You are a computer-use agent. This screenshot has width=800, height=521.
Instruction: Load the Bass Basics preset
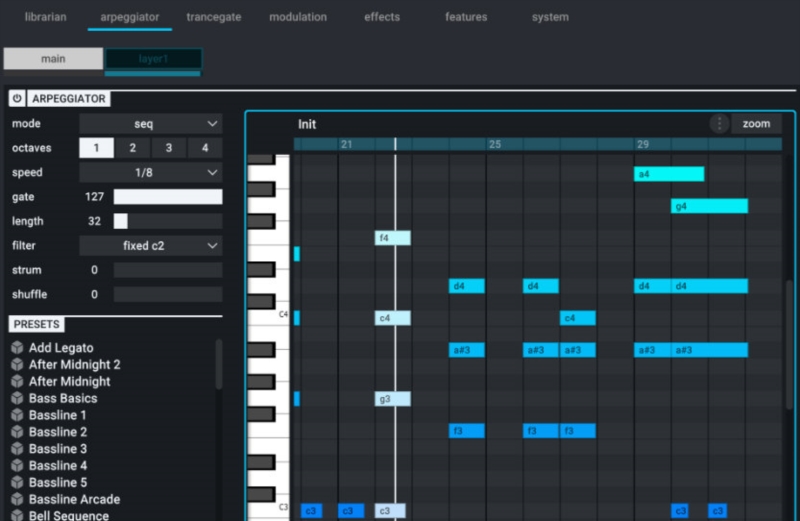63,398
